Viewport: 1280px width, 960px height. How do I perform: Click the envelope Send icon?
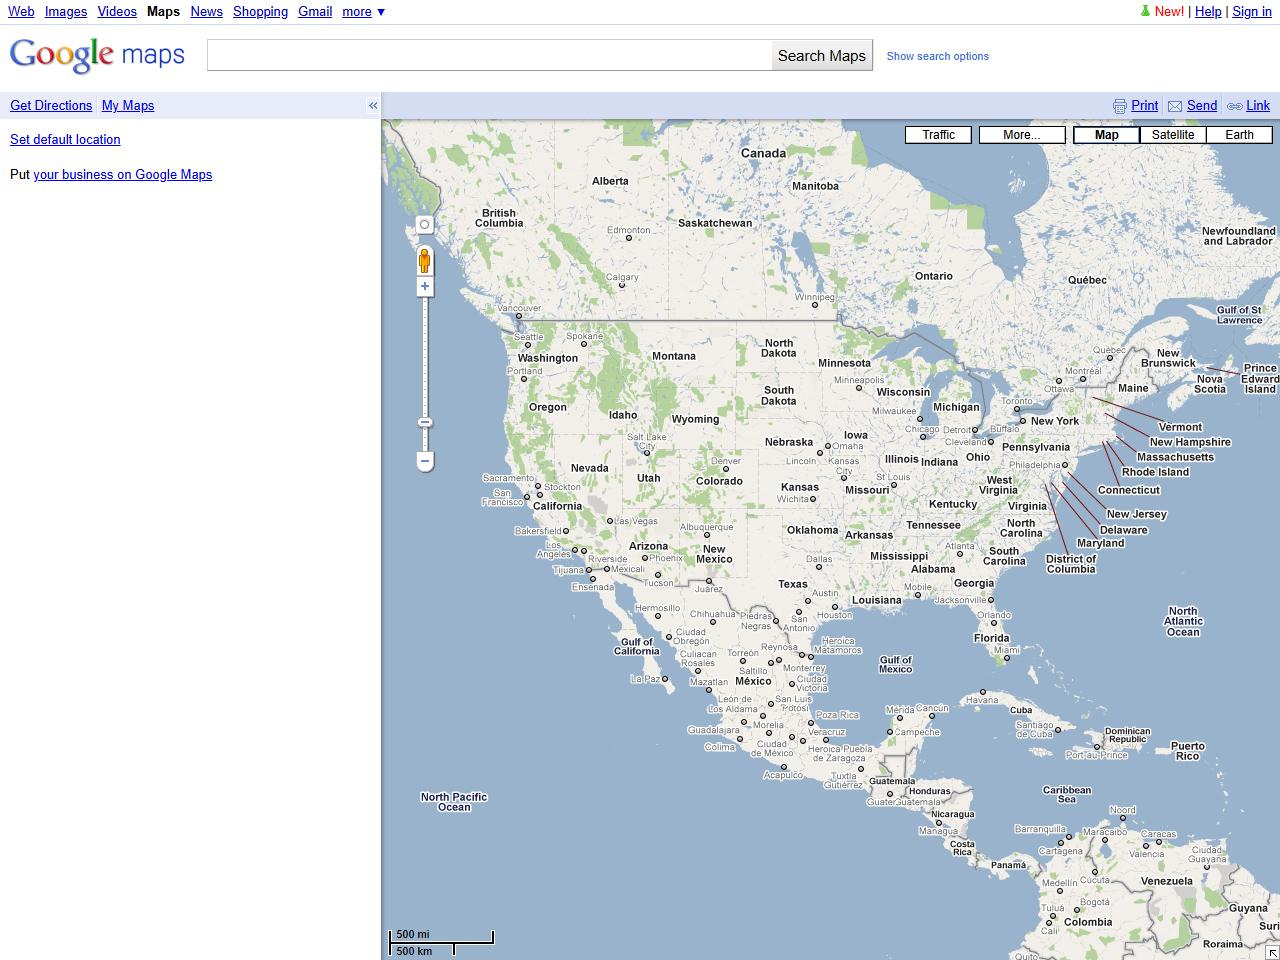1175,106
